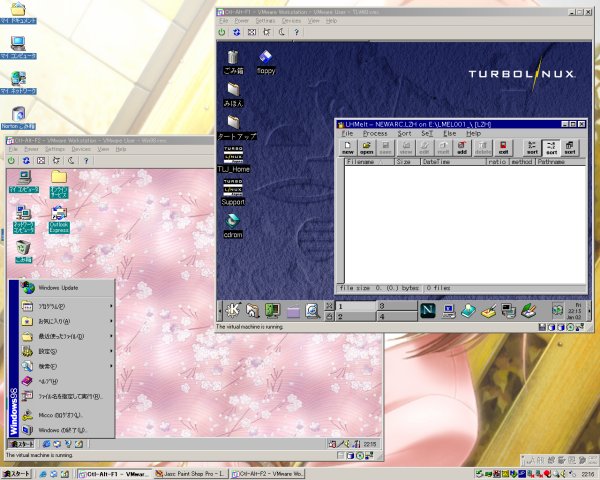Click the reset icon in Ctrl-Alt-F1 VMware toolbar
The image size is (600, 480).
tap(236, 32)
